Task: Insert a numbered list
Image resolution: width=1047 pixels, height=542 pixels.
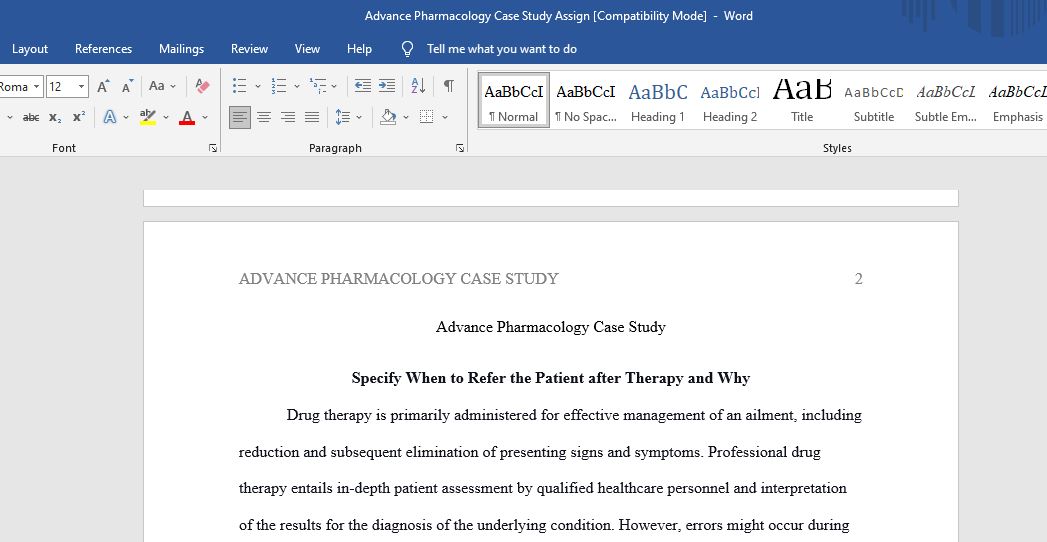Action: point(278,86)
